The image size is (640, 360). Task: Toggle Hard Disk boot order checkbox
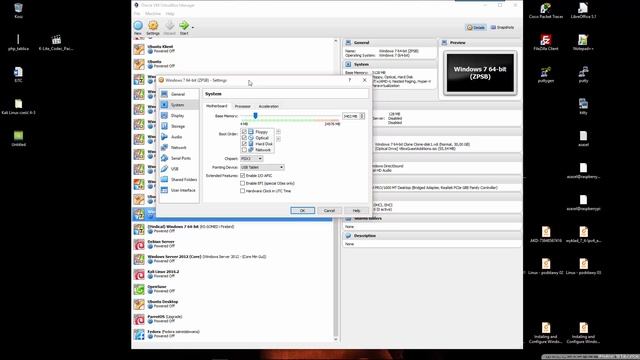pyautogui.click(x=244, y=144)
